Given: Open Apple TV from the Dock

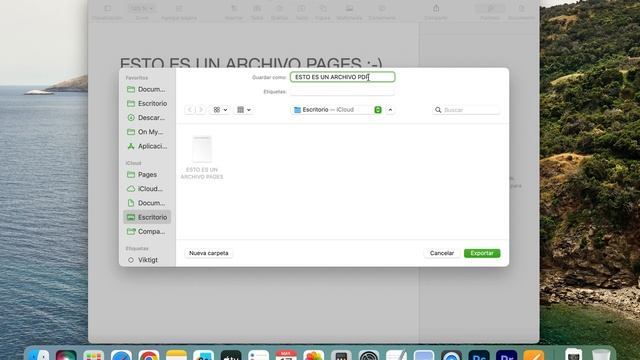Looking at the screenshot, I should click(x=231, y=355).
